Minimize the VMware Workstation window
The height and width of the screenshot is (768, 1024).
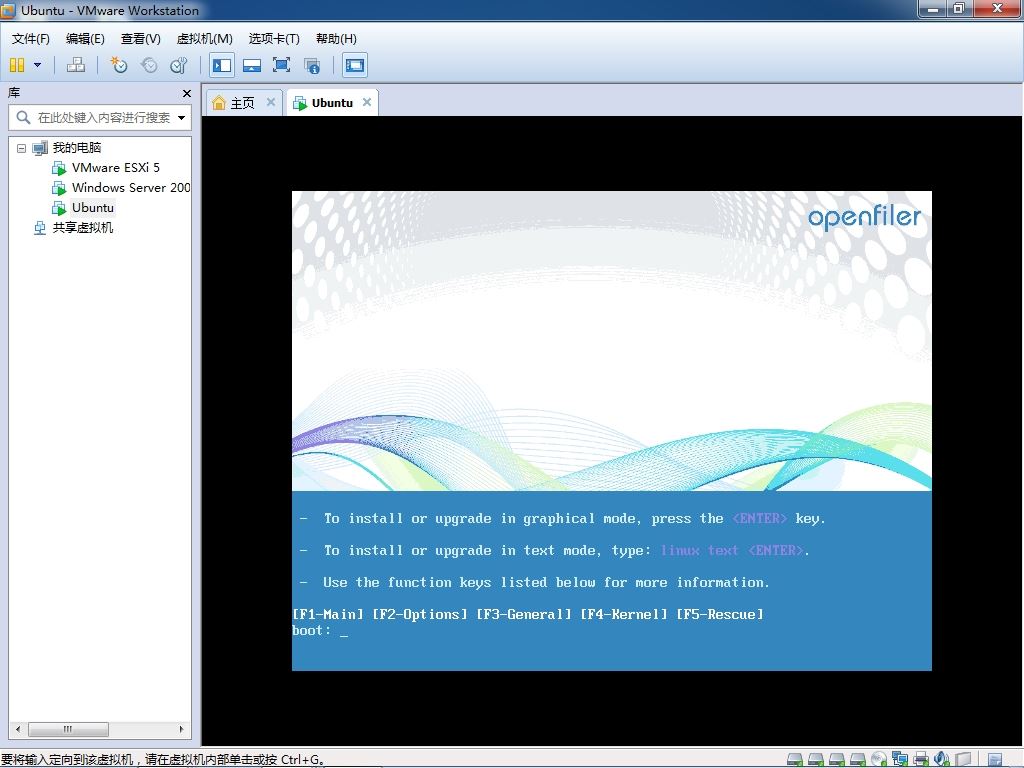933,8
